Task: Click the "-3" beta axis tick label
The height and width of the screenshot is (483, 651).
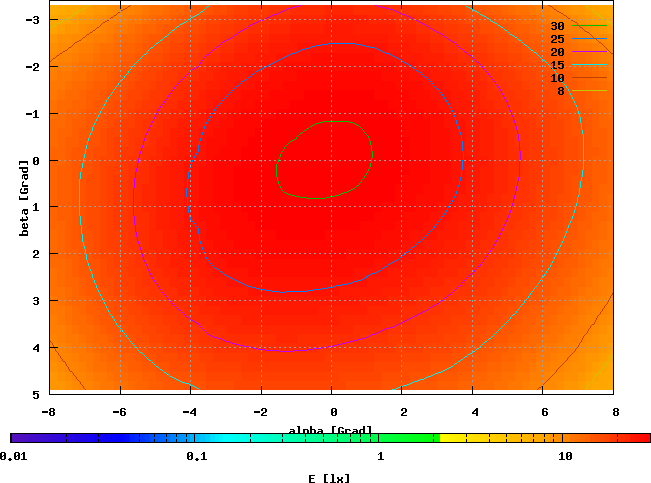Action: 32,20
